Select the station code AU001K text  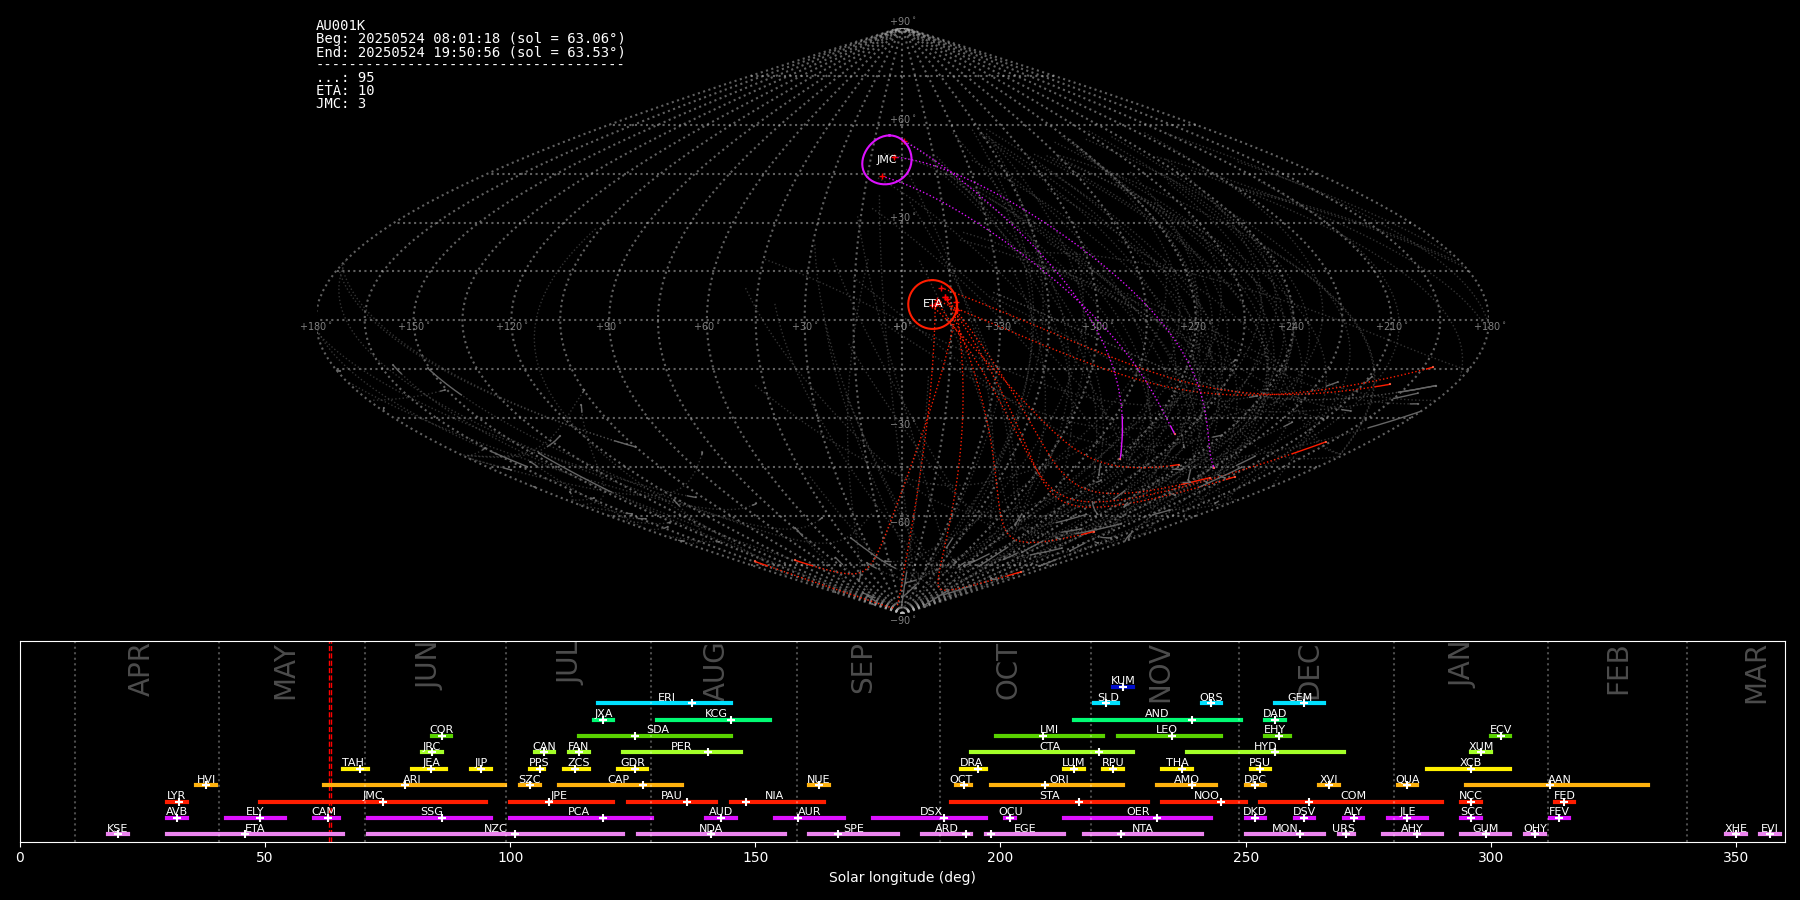[340, 26]
